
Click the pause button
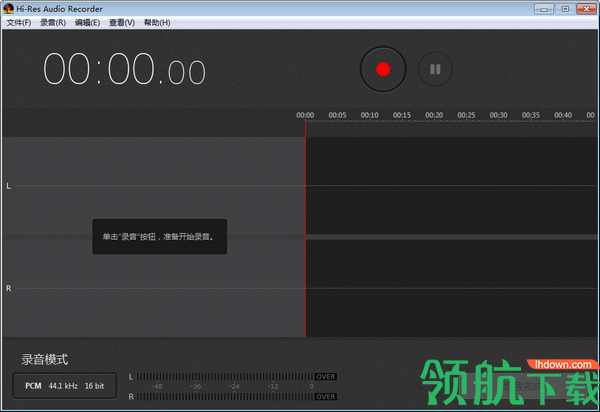tap(435, 69)
